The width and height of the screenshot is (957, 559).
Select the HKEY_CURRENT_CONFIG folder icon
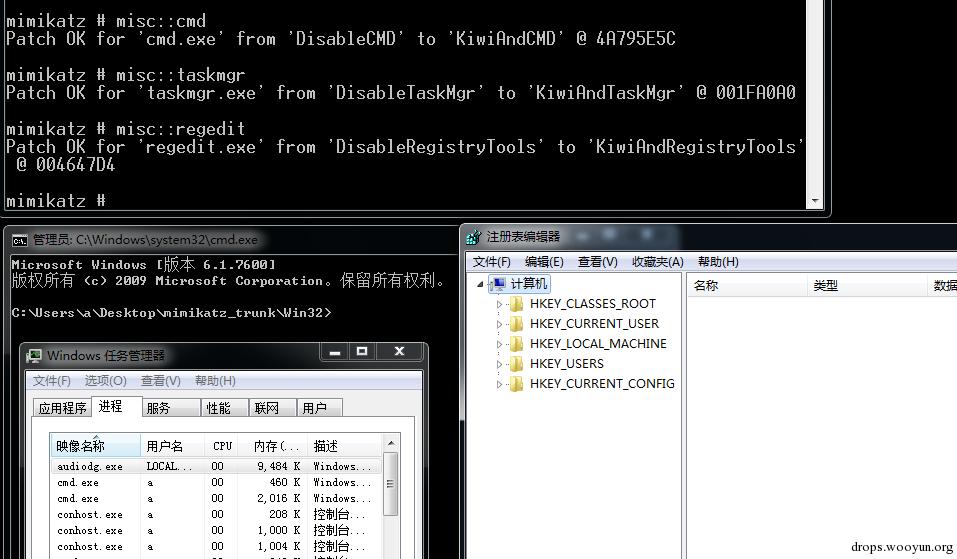pos(516,384)
